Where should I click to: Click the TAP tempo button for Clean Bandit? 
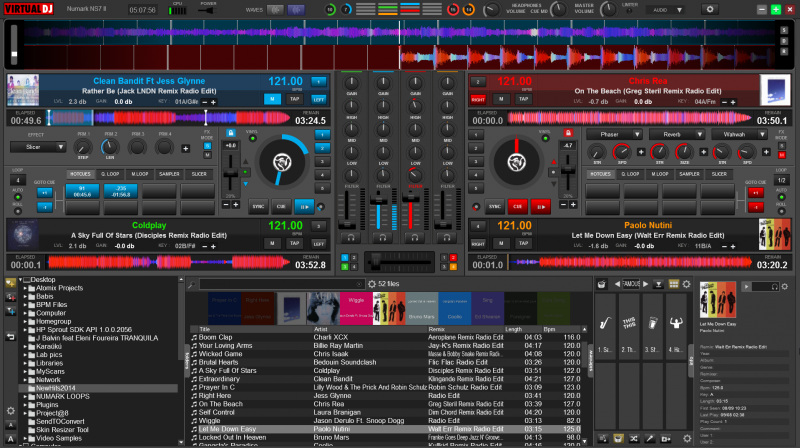point(293,100)
